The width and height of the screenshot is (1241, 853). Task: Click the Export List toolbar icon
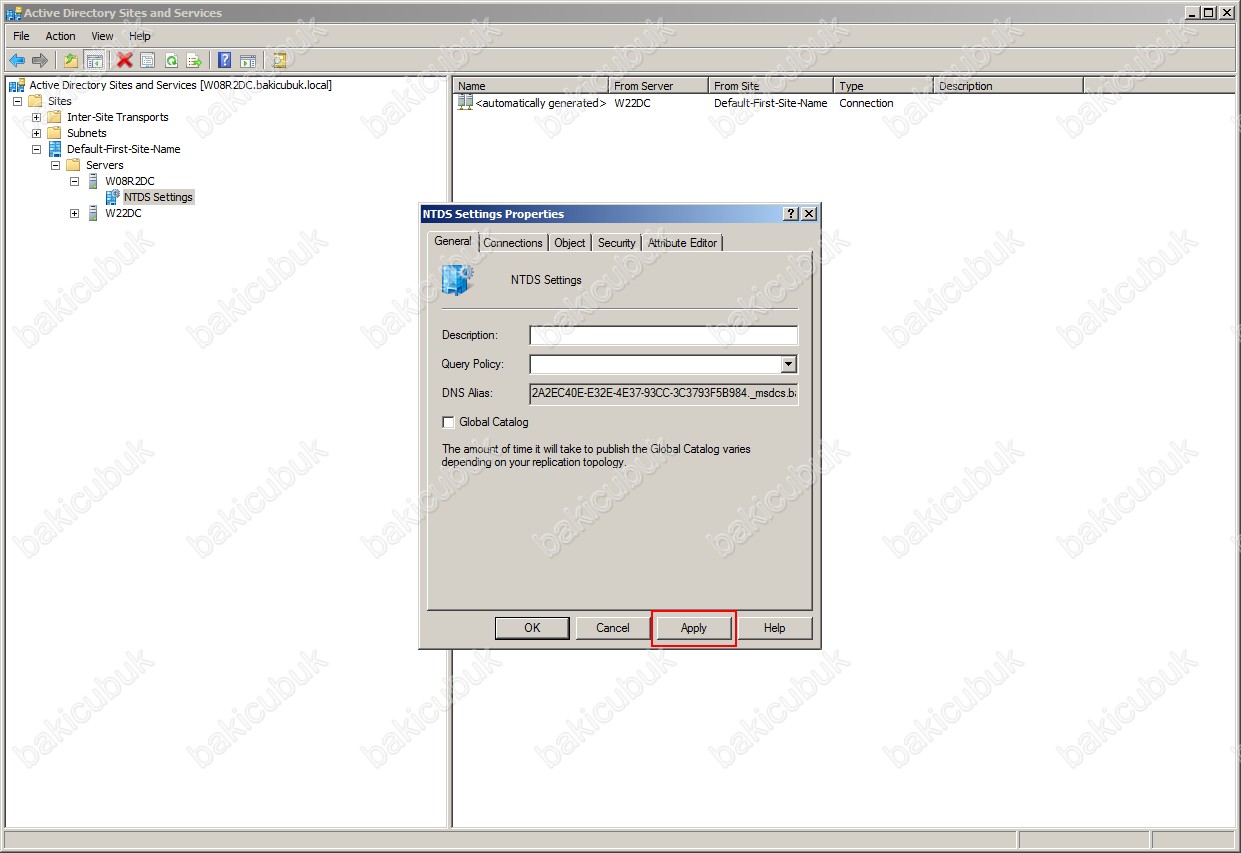tap(194, 60)
